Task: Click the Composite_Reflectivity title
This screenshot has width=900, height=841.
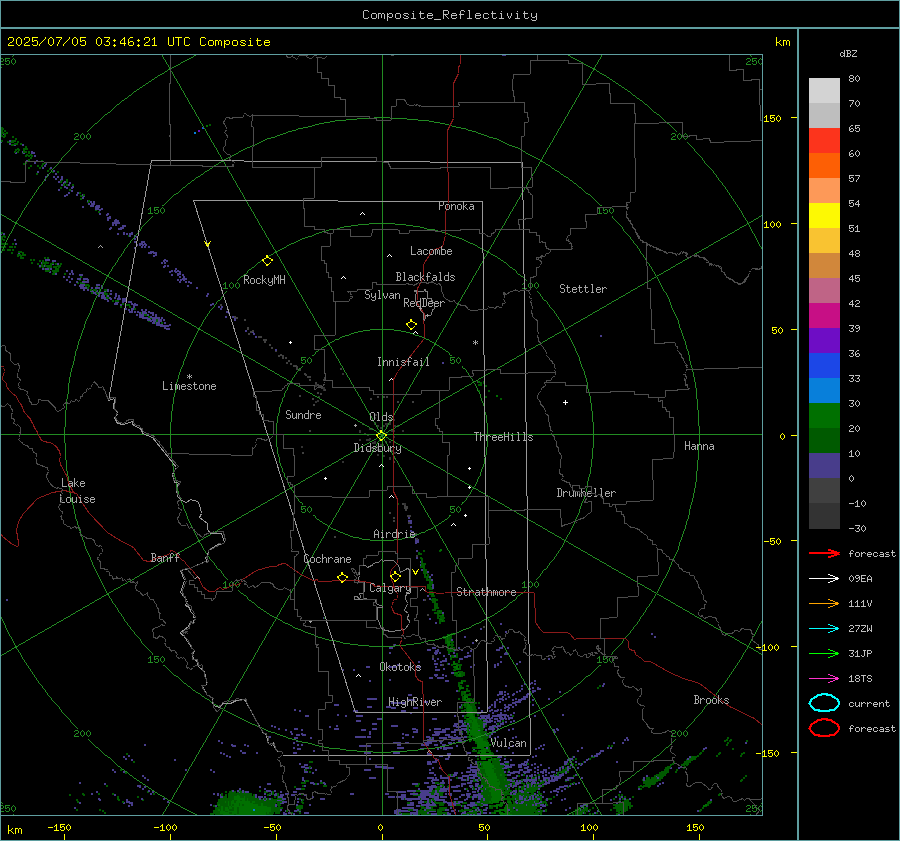Action: pyautogui.click(x=450, y=15)
